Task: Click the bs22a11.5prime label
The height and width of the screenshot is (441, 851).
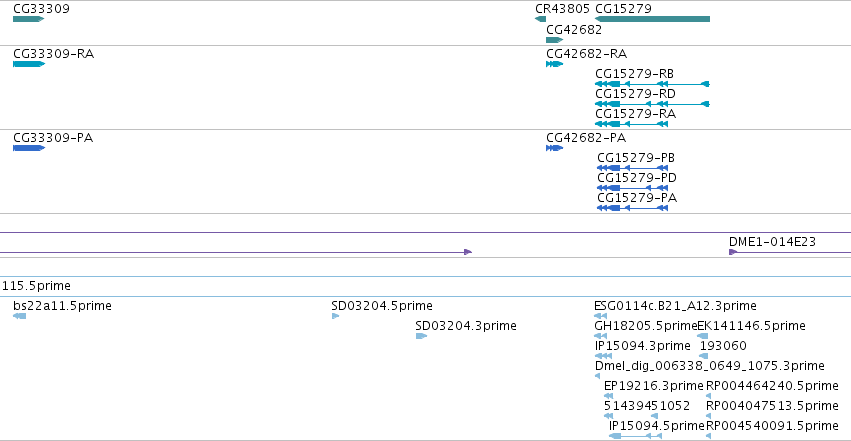Action: tap(62, 306)
